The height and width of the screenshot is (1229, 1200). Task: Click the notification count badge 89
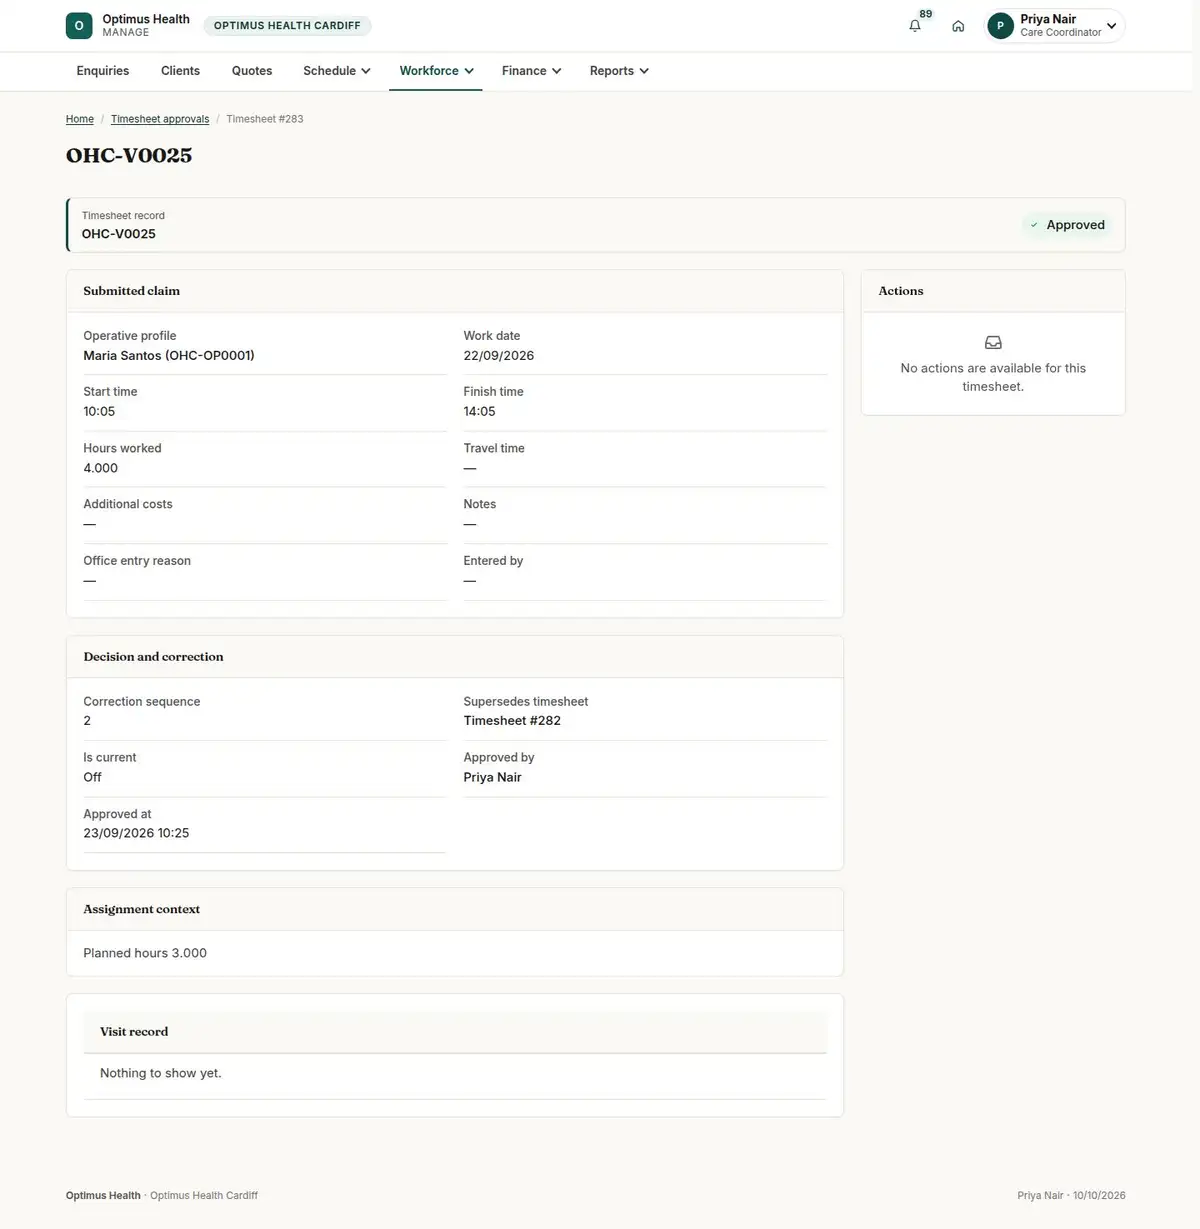926,14
